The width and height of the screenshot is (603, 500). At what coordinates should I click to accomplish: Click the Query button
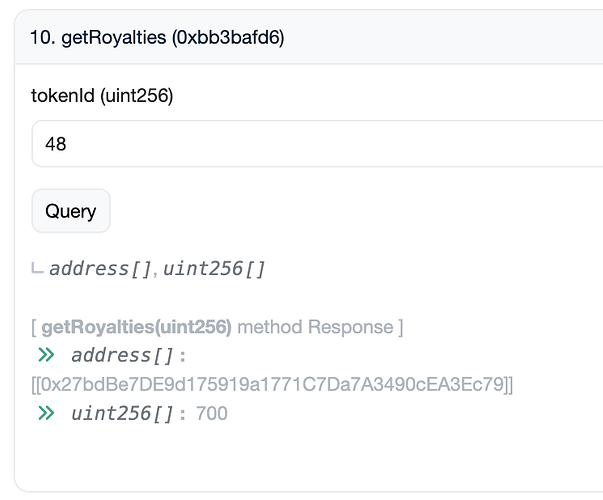(x=71, y=211)
